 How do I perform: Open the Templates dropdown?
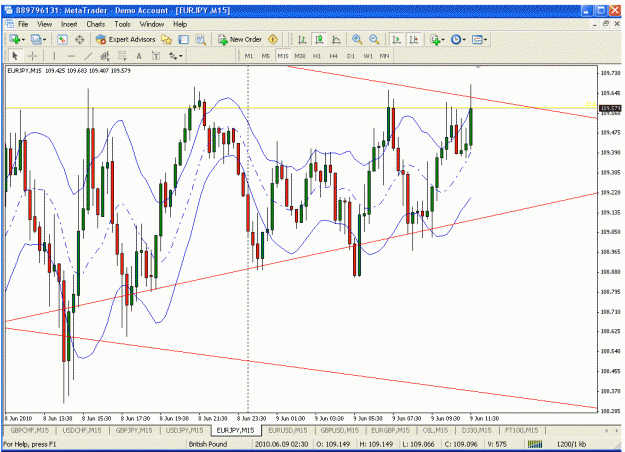click(x=479, y=39)
